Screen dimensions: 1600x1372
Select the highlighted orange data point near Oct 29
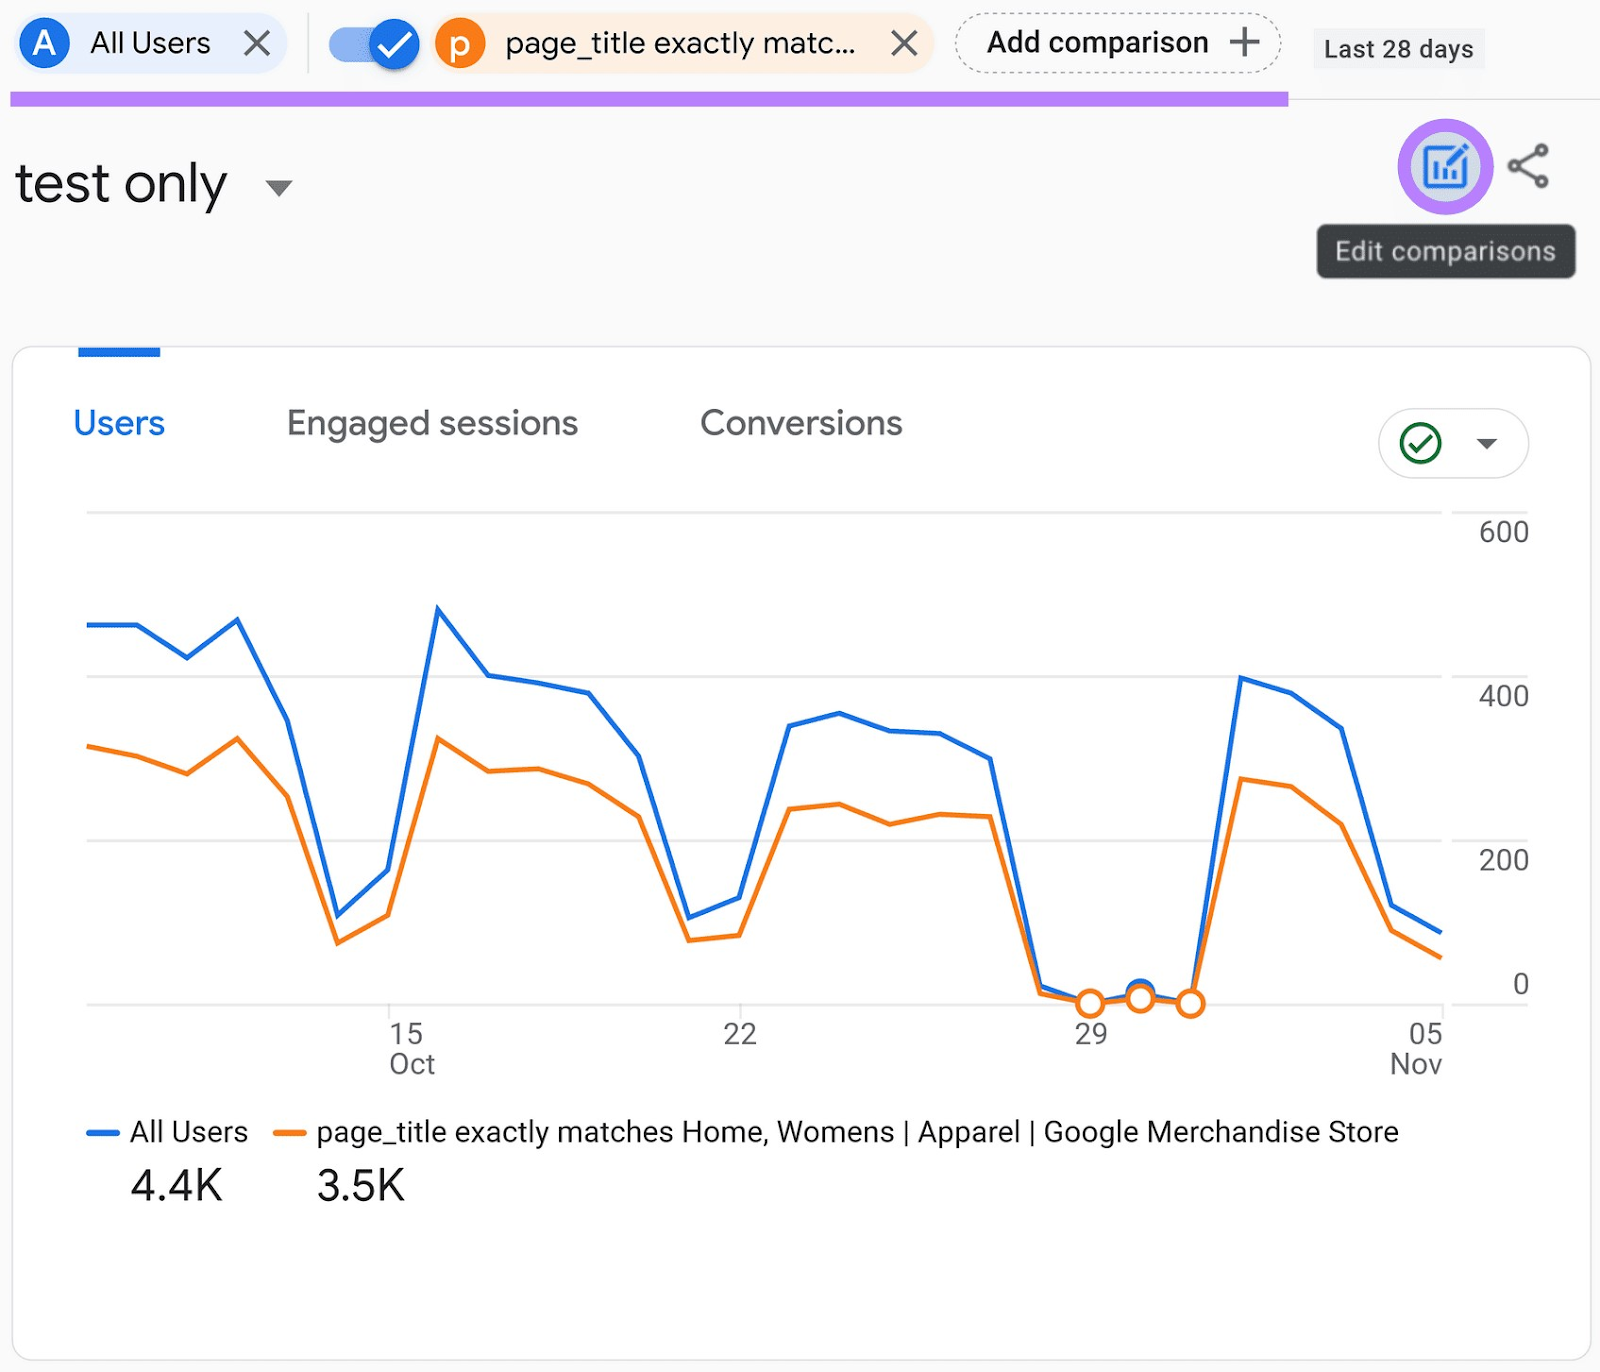click(1090, 1000)
